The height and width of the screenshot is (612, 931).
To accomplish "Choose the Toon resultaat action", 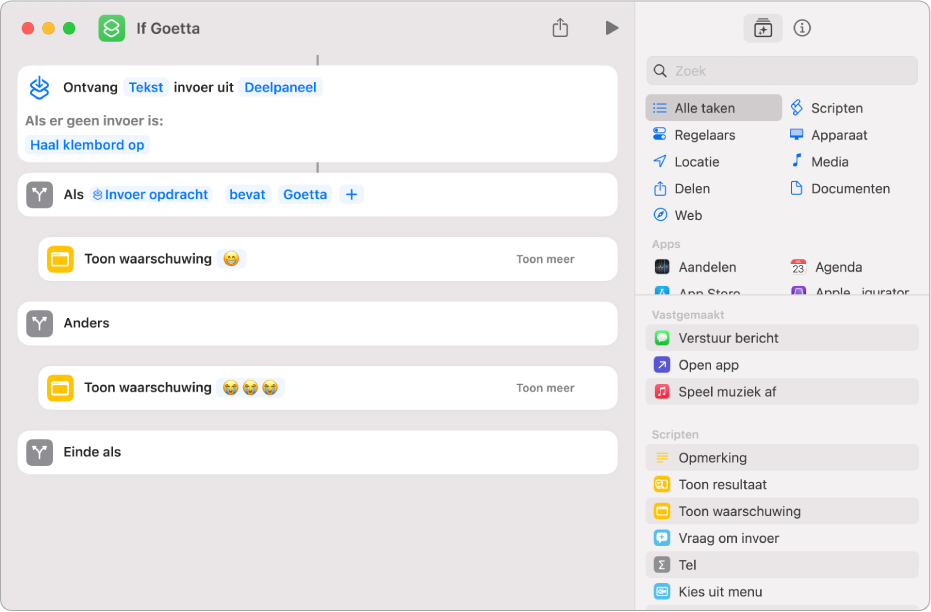I will [782, 485].
